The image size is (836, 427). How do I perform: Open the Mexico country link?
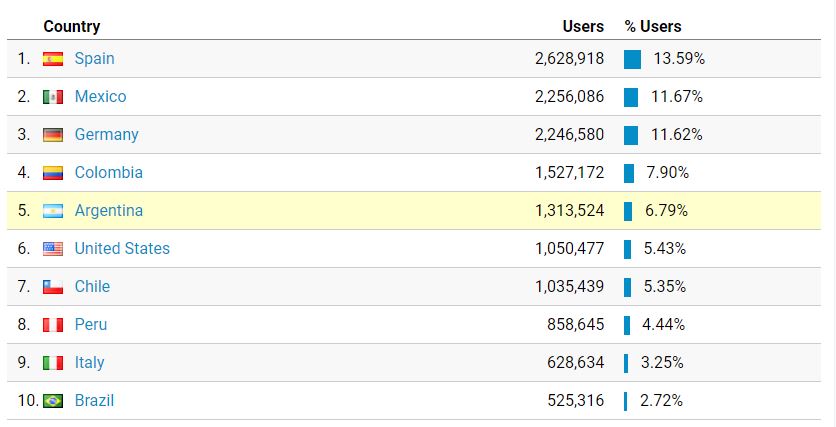coord(100,96)
